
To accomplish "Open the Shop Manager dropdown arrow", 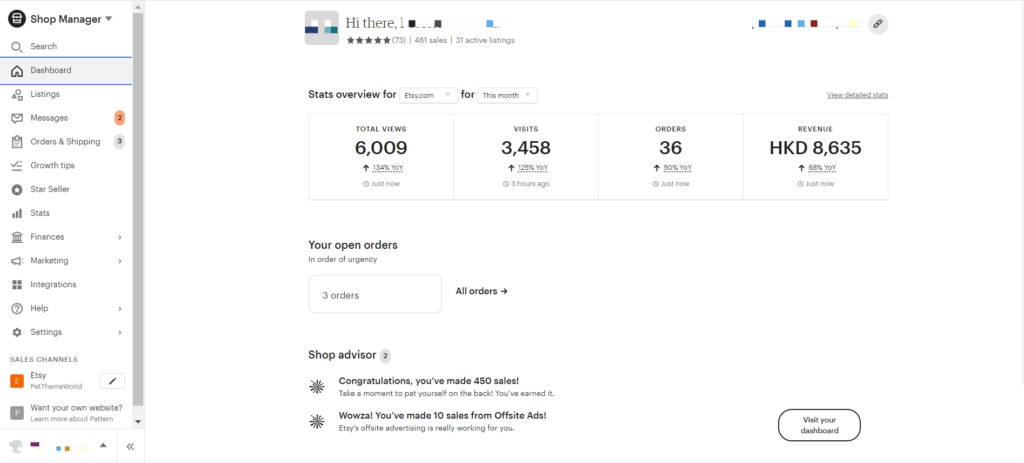I will 108,19.
